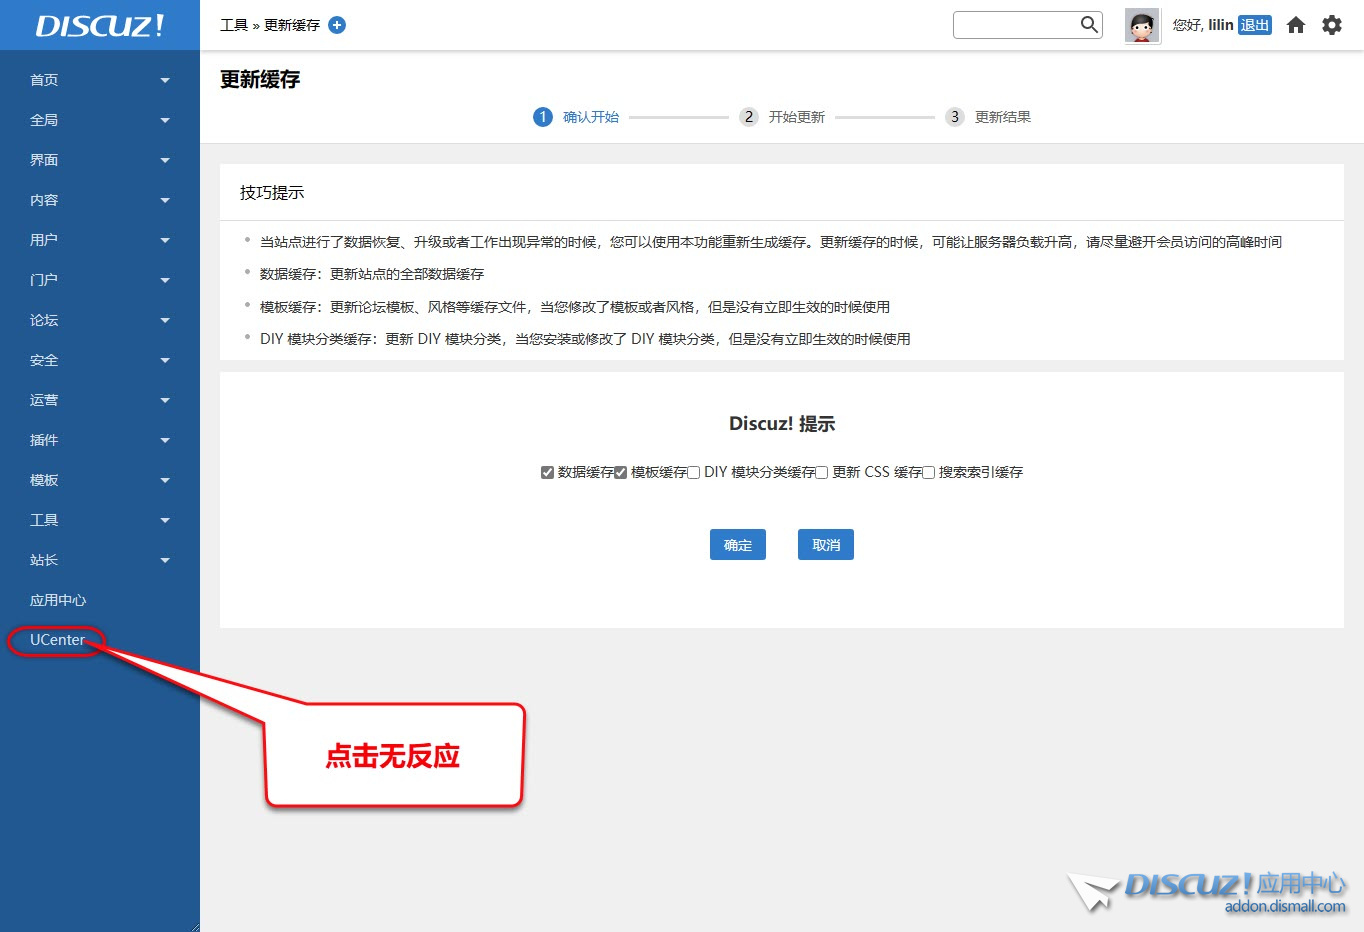The image size is (1364, 932).
Task: Enable 更新 CSS 缓存 checkbox
Action: (822, 472)
